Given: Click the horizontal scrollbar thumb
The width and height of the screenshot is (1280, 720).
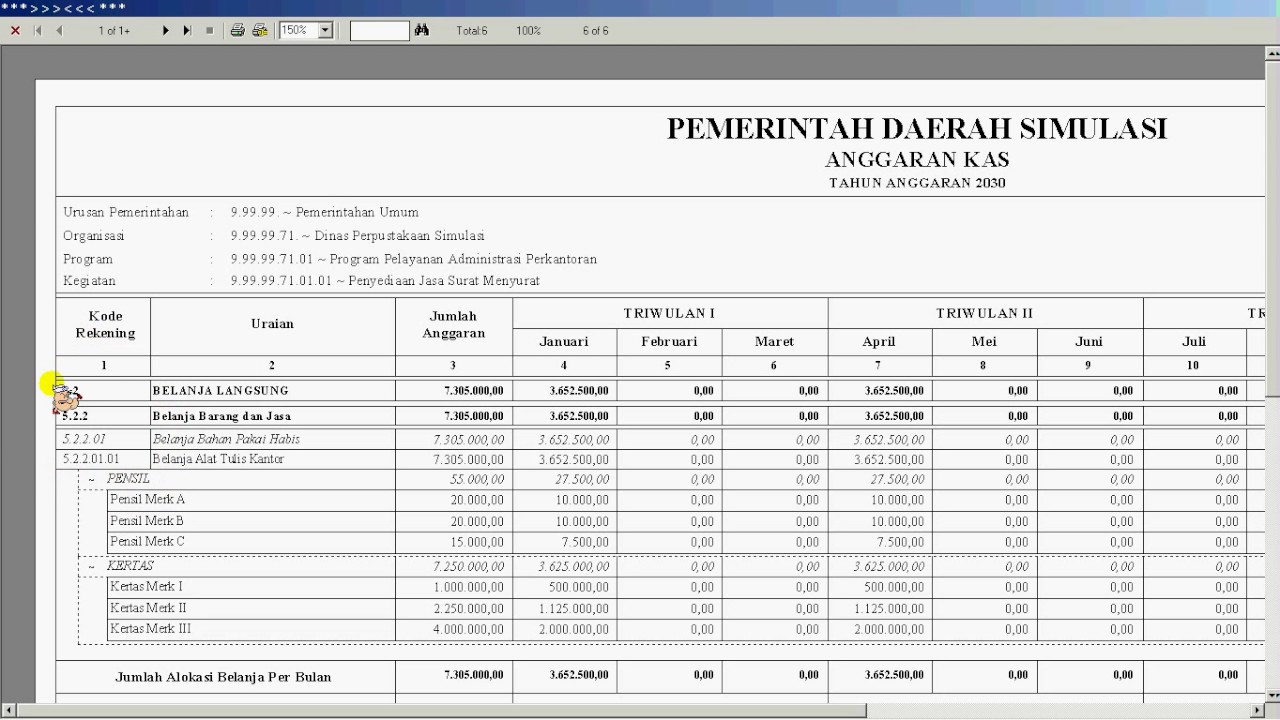Looking at the screenshot, I should [441, 711].
